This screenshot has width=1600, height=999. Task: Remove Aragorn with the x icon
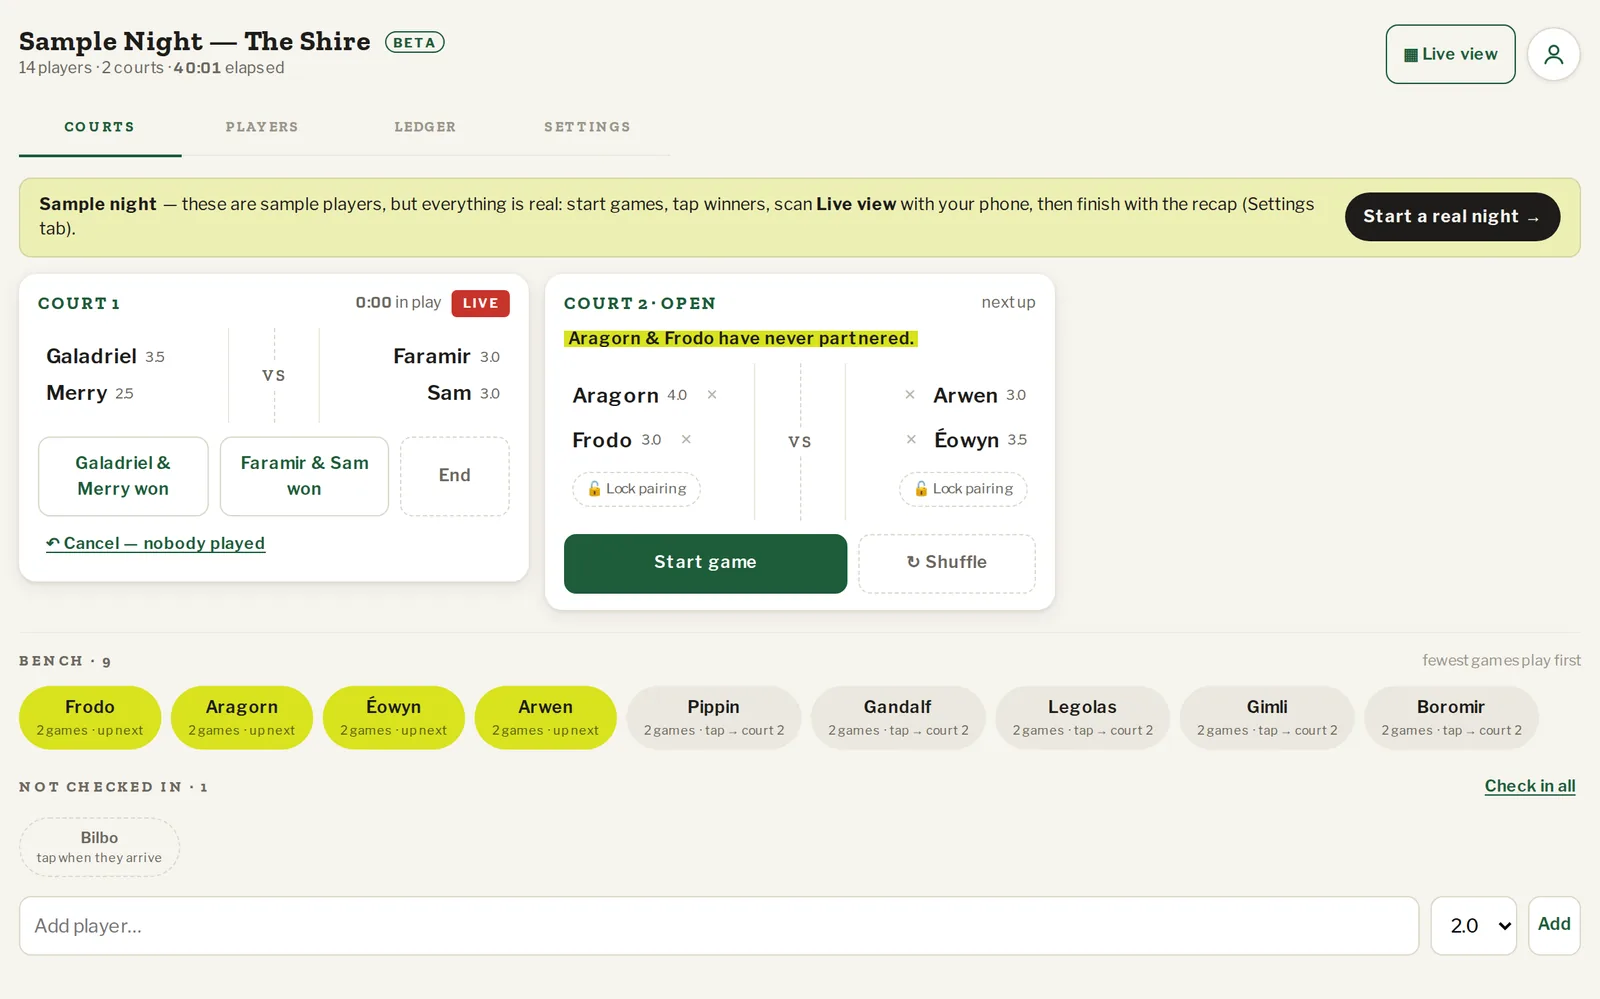(x=712, y=395)
